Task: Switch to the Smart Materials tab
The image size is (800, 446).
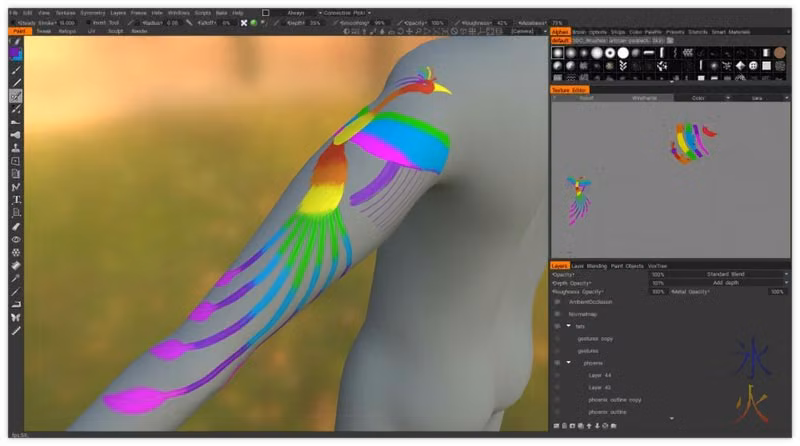Action: (x=731, y=32)
